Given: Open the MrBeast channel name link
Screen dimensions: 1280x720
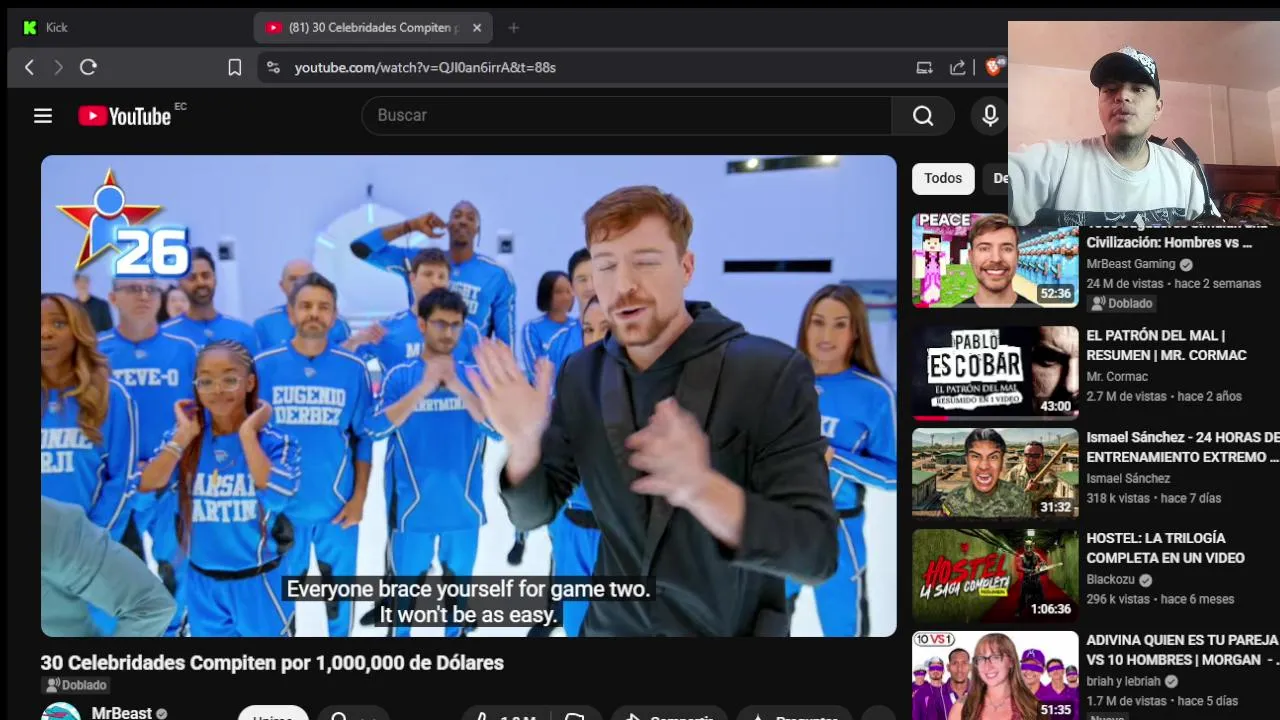Looking at the screenshot, I should pyautogui.click(x=122, y=713).
